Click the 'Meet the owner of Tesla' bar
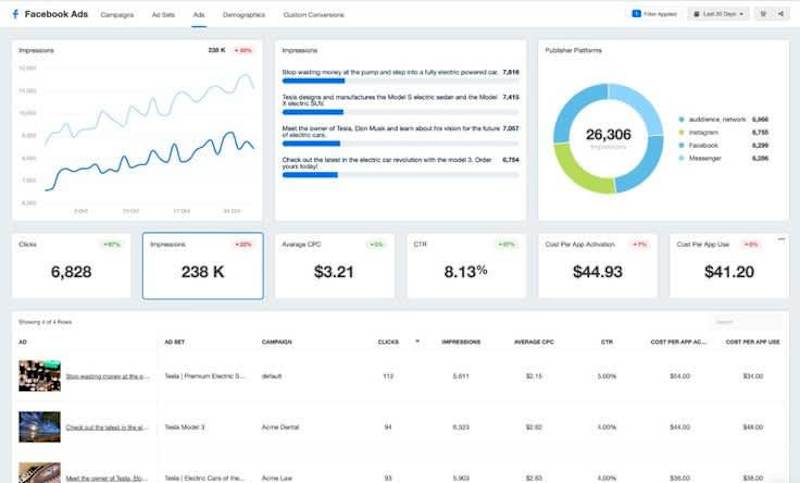Screen dimensions: 800x483 point(401,143)
